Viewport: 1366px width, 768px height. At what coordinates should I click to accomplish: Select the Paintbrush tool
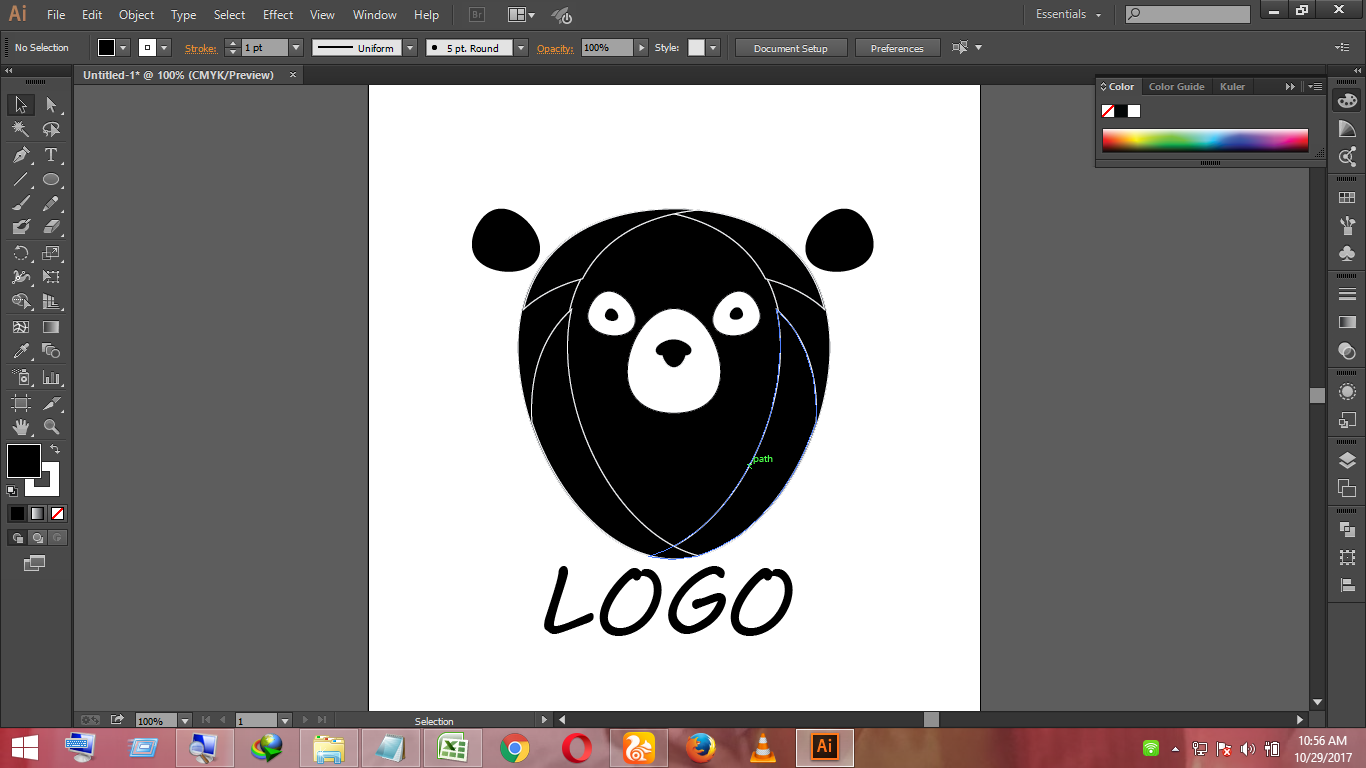pyautogui.click(x=21, y=204)
